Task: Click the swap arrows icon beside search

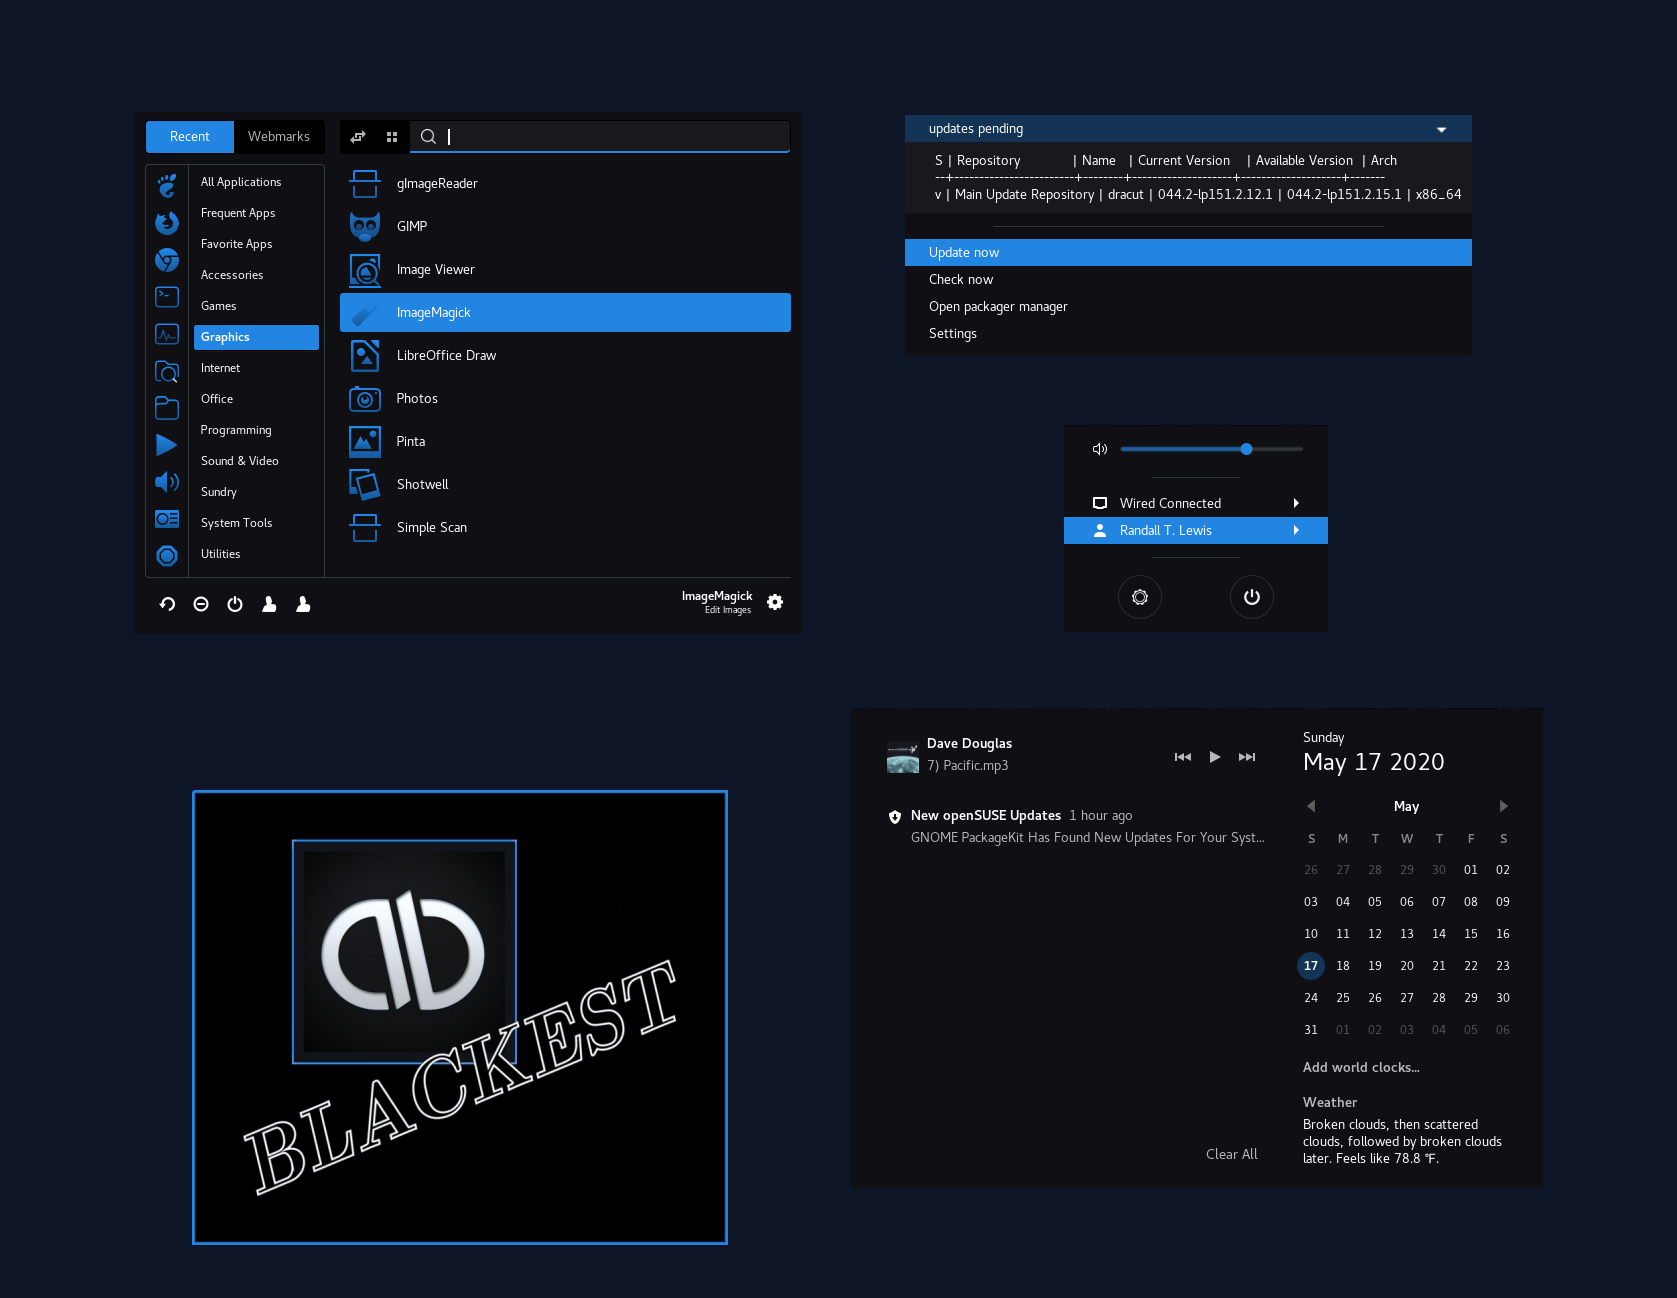Action: click(358, 137)
